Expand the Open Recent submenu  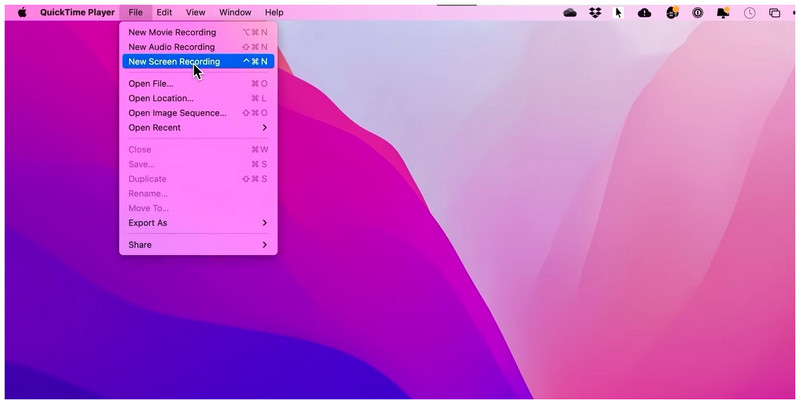[x=198, y=128]
